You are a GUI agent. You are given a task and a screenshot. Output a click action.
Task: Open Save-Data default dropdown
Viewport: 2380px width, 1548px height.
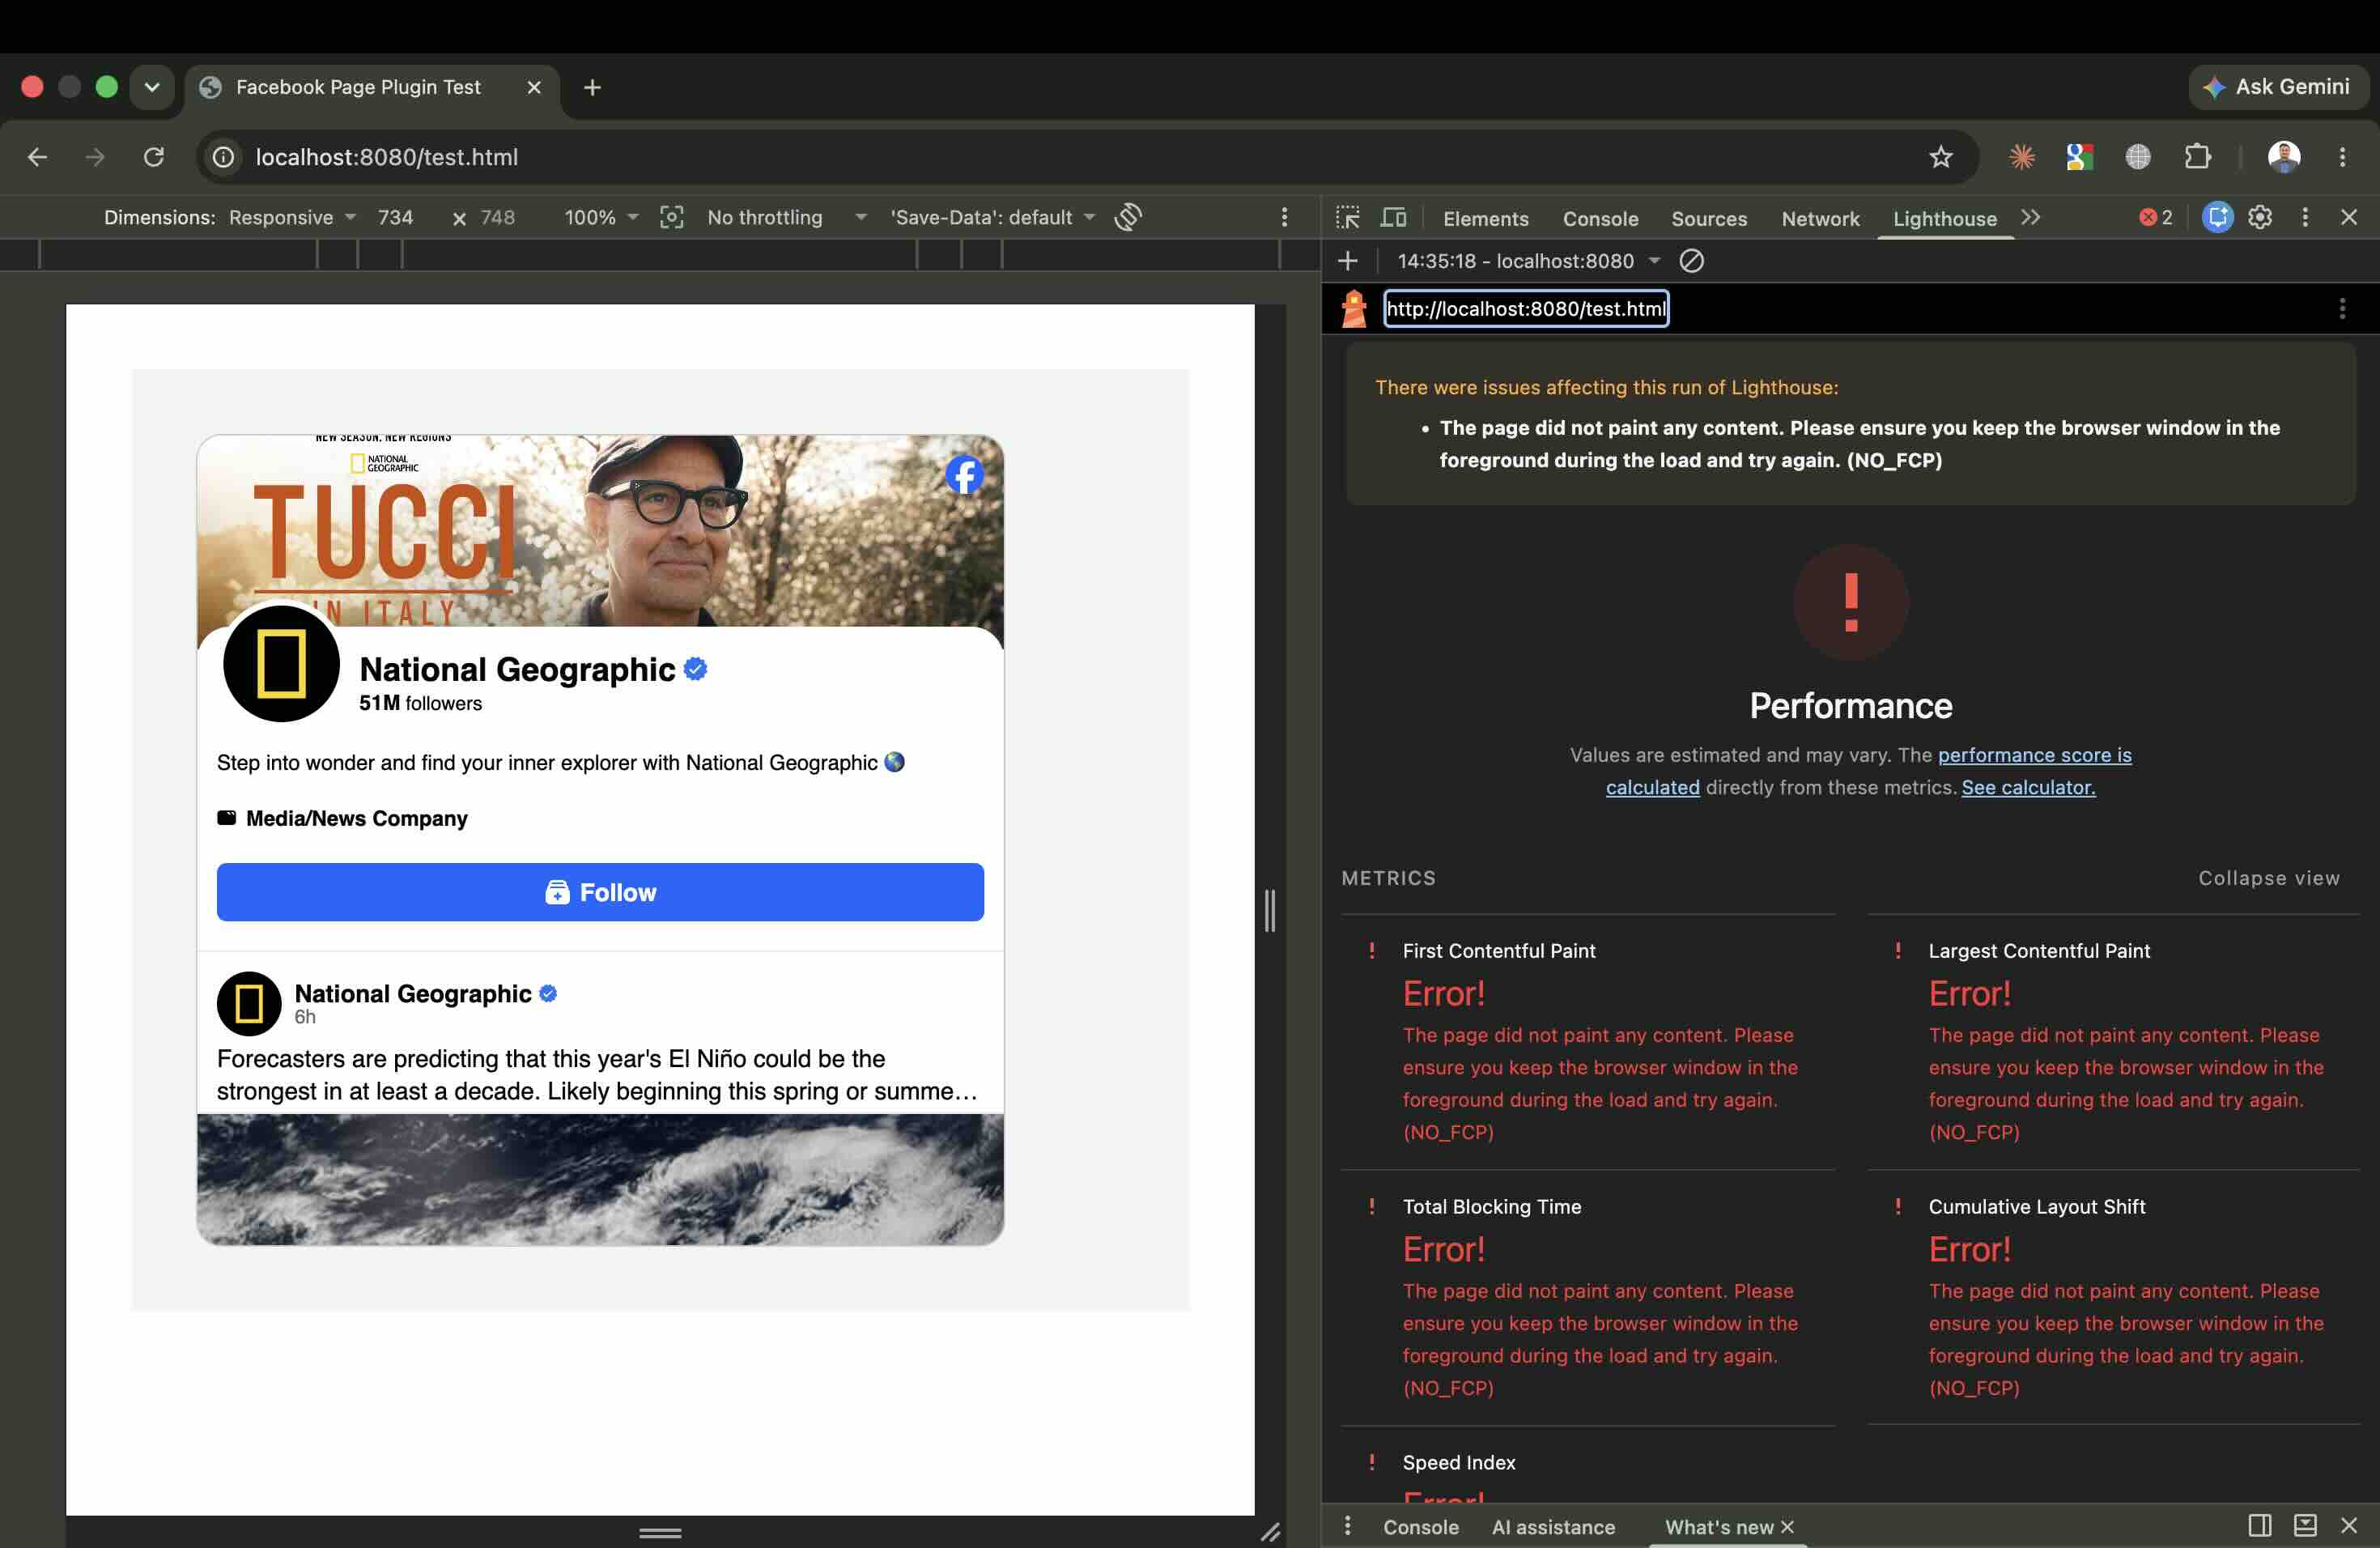(x=992, y=217)
